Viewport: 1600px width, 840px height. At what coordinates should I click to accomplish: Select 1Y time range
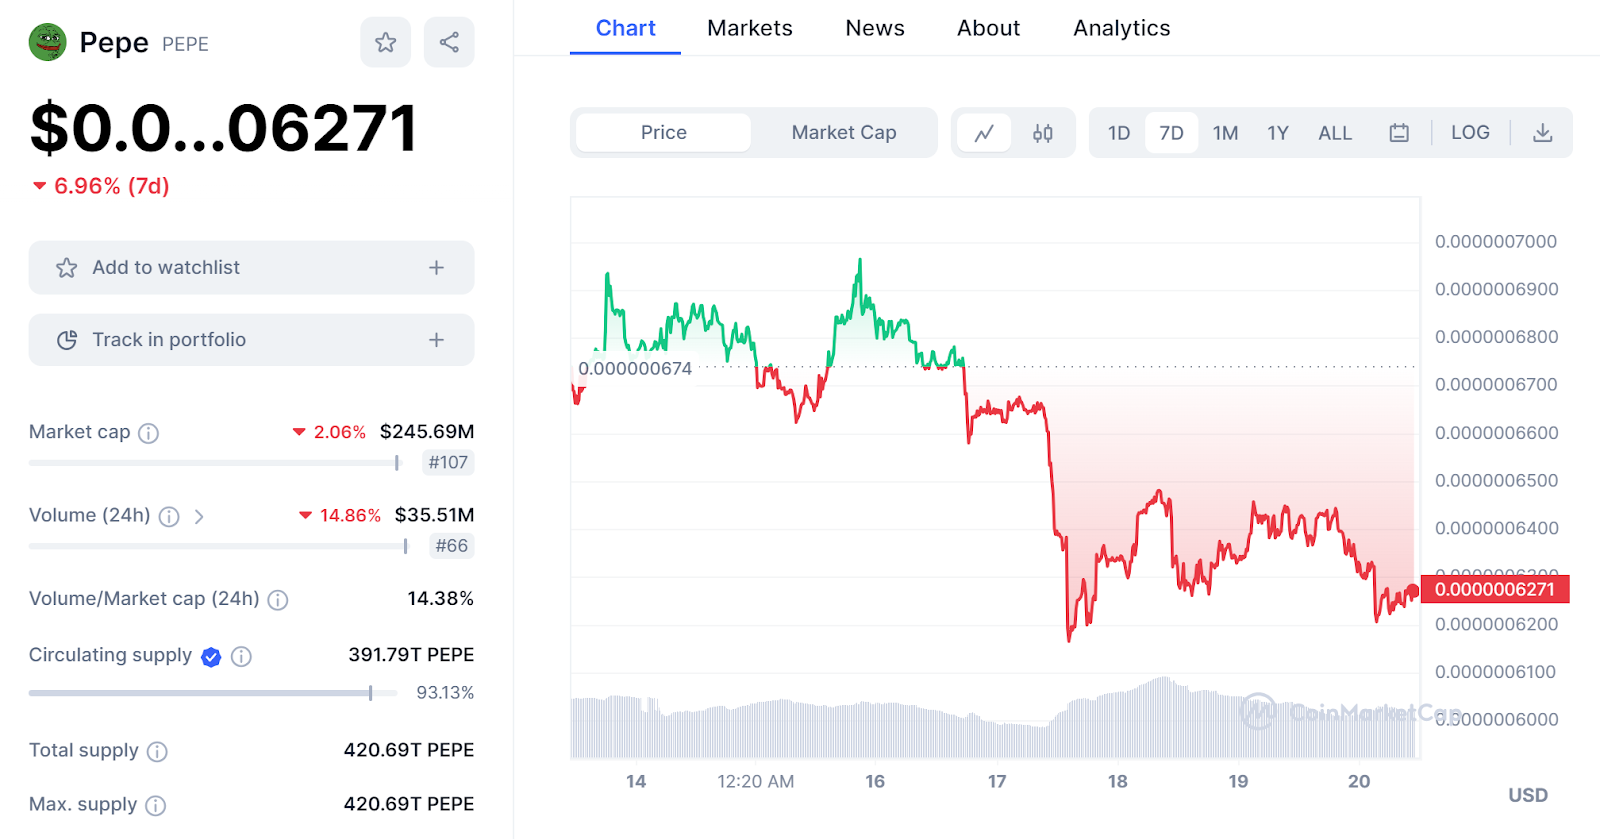tap(1278, 133)
